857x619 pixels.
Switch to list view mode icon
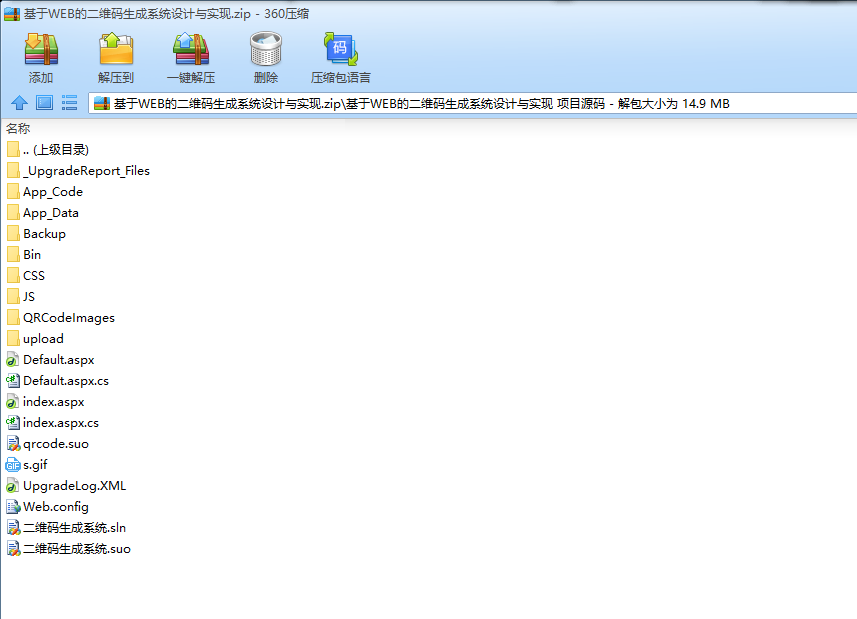coord(69,103)
